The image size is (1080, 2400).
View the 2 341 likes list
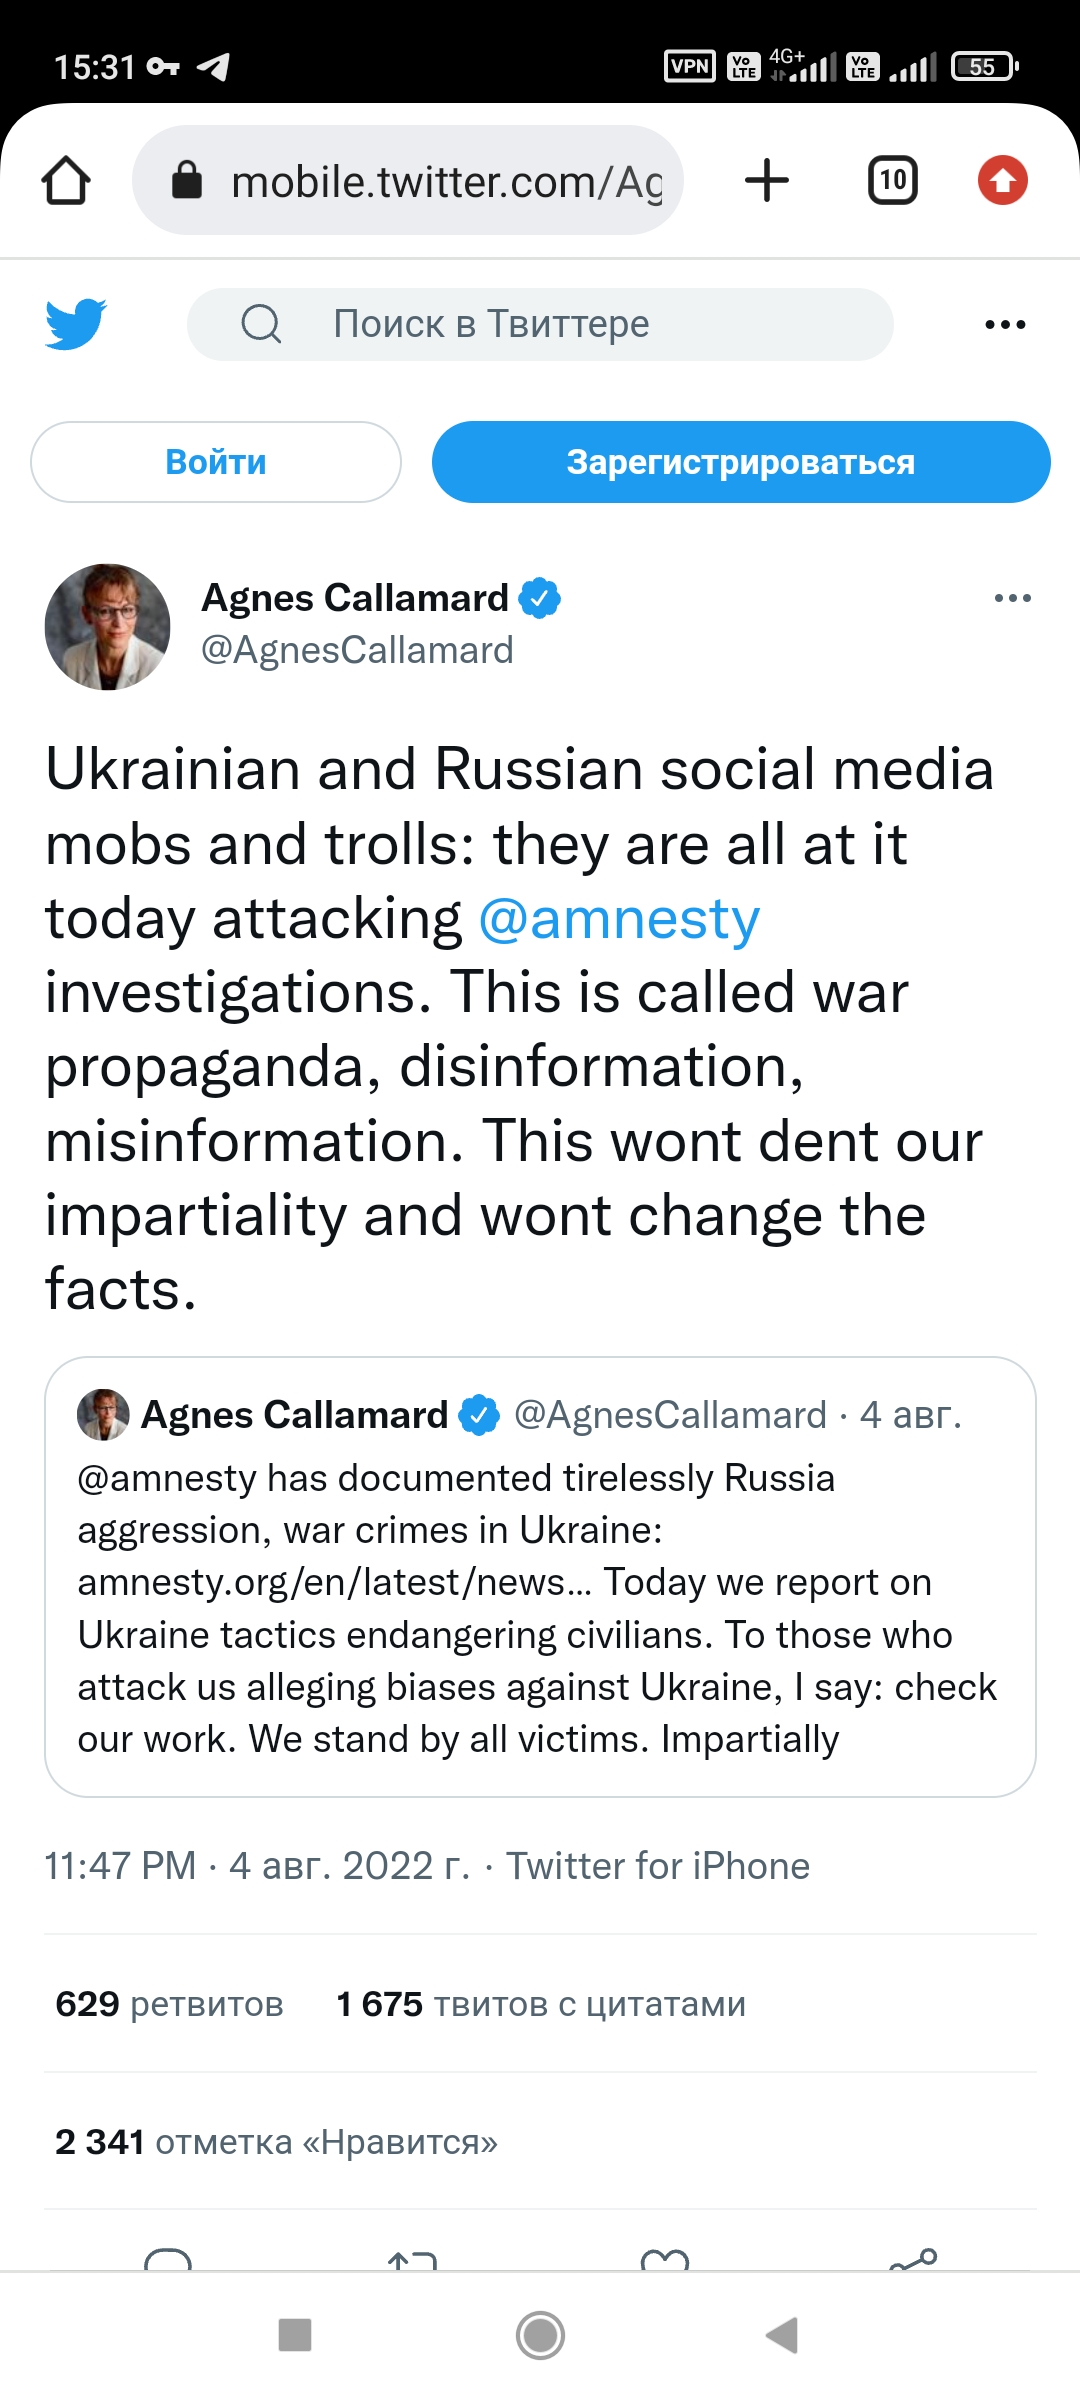(x=276, y=2142)
